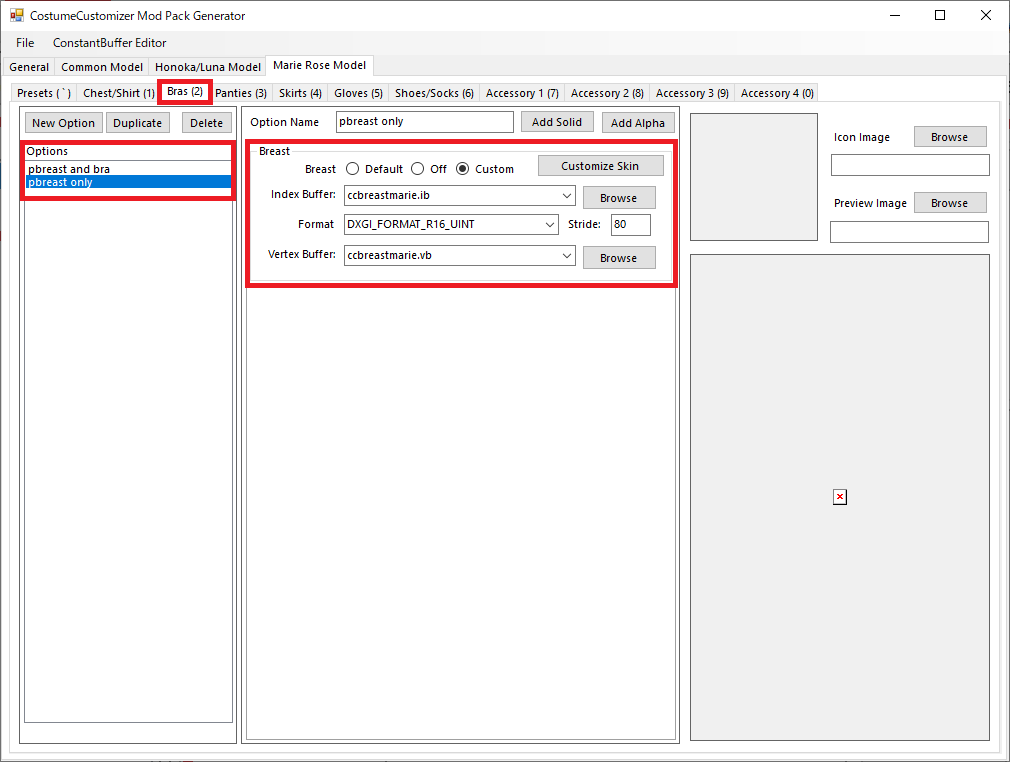This screenshot has width=1010, height=762.
Task: Open the Accessory 2 (8) tab
Action: click(607, 93)
